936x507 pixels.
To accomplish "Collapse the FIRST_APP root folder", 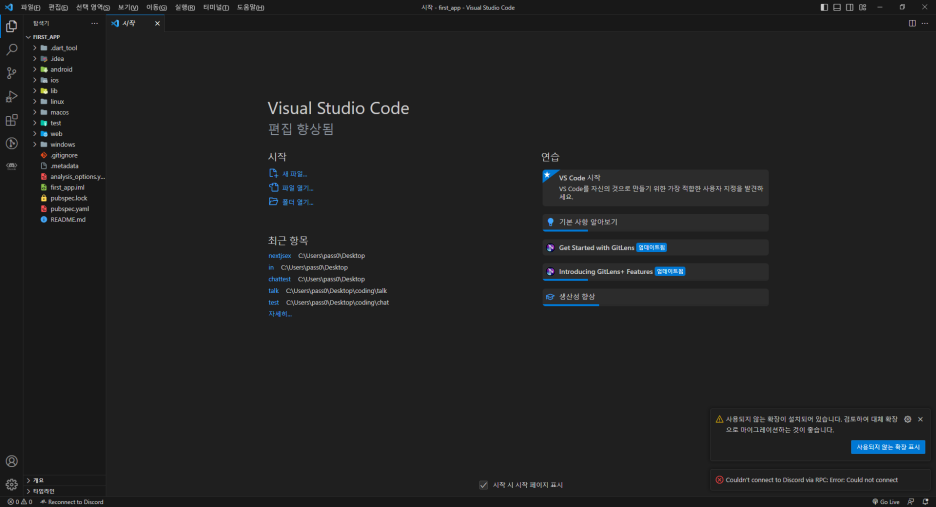I will [64, 37].
